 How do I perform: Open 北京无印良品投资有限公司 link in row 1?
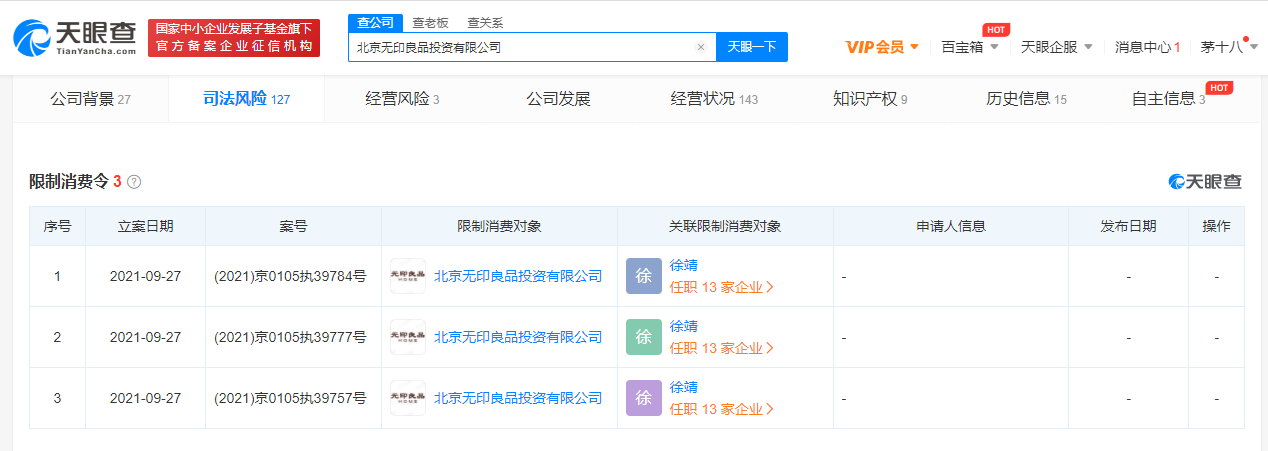518,277
